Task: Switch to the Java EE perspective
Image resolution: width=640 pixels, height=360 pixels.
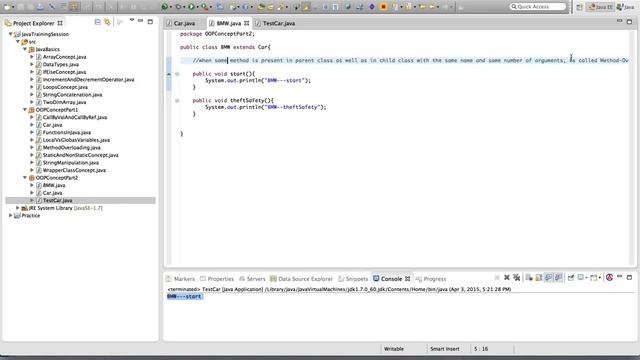Action: 600,7
